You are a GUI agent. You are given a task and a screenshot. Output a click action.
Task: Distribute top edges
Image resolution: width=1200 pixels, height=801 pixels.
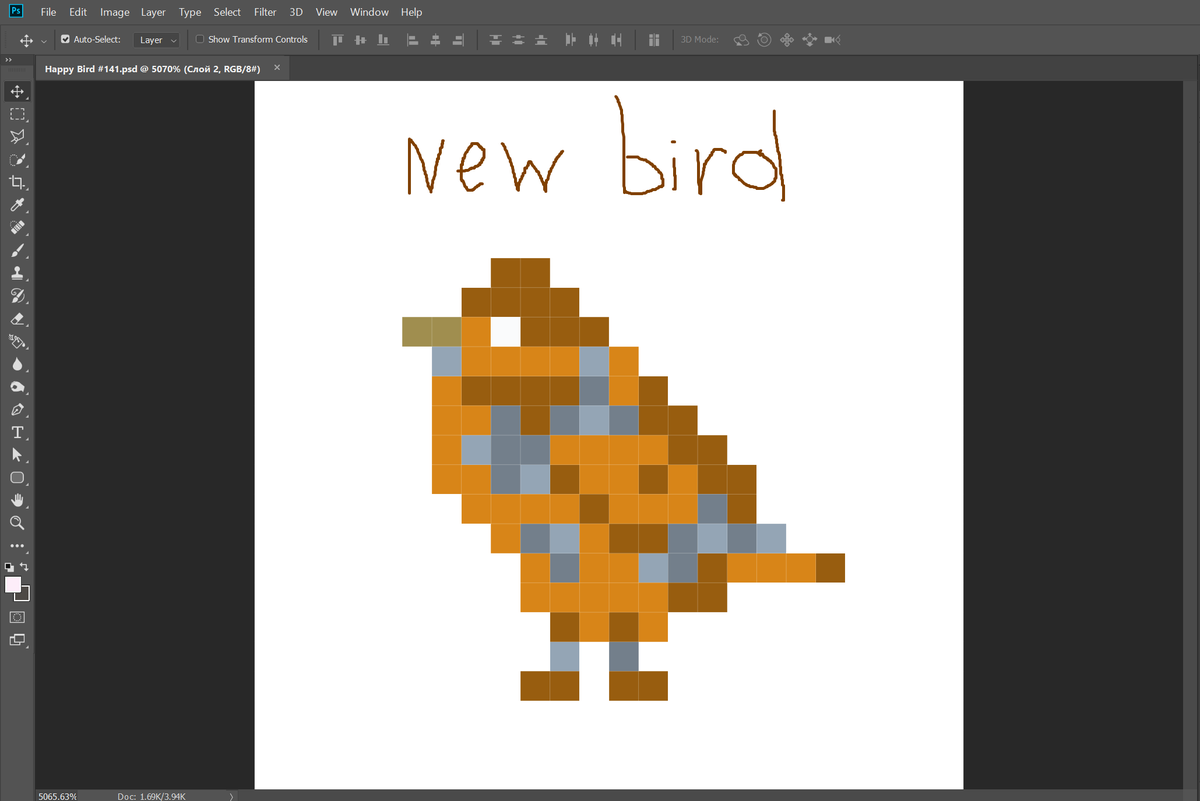tap(495, 40)
